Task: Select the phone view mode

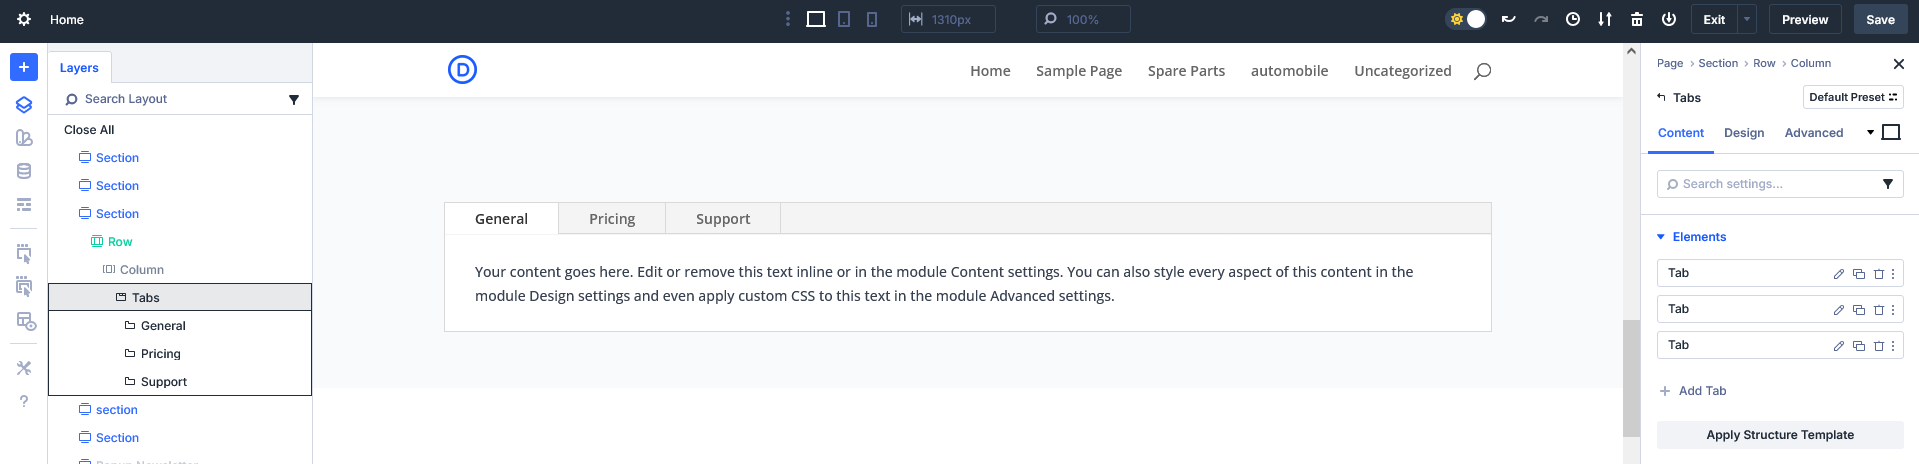Action: coord(872,19)
